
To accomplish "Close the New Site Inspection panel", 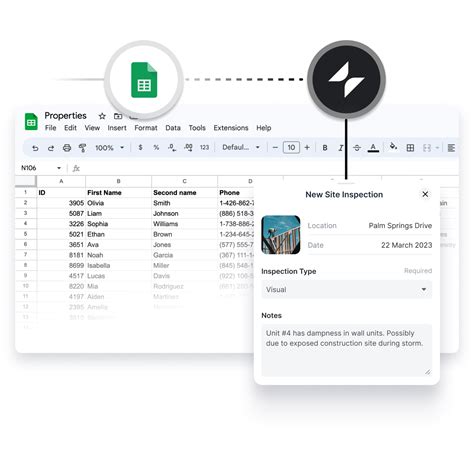I will (425, 194).
